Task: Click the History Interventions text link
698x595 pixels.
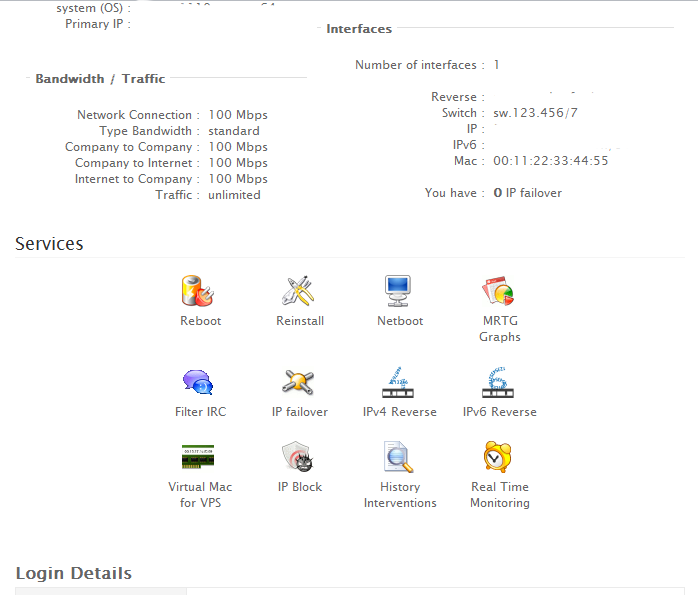Action: coord(400,495)
